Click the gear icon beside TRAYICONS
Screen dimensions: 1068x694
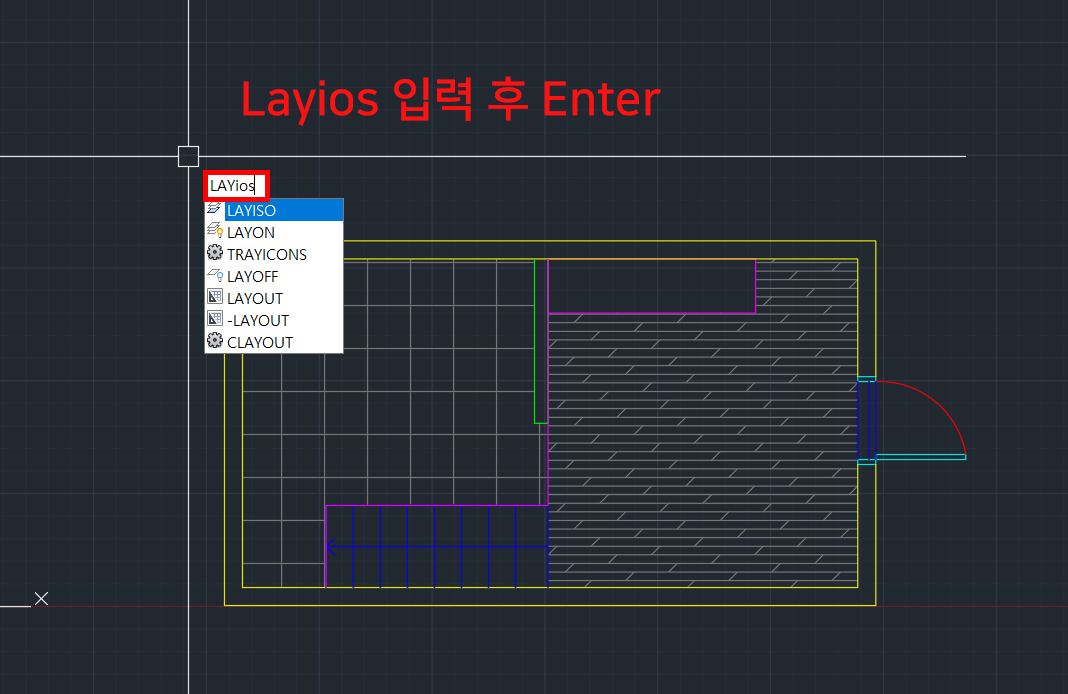point(215,253)
